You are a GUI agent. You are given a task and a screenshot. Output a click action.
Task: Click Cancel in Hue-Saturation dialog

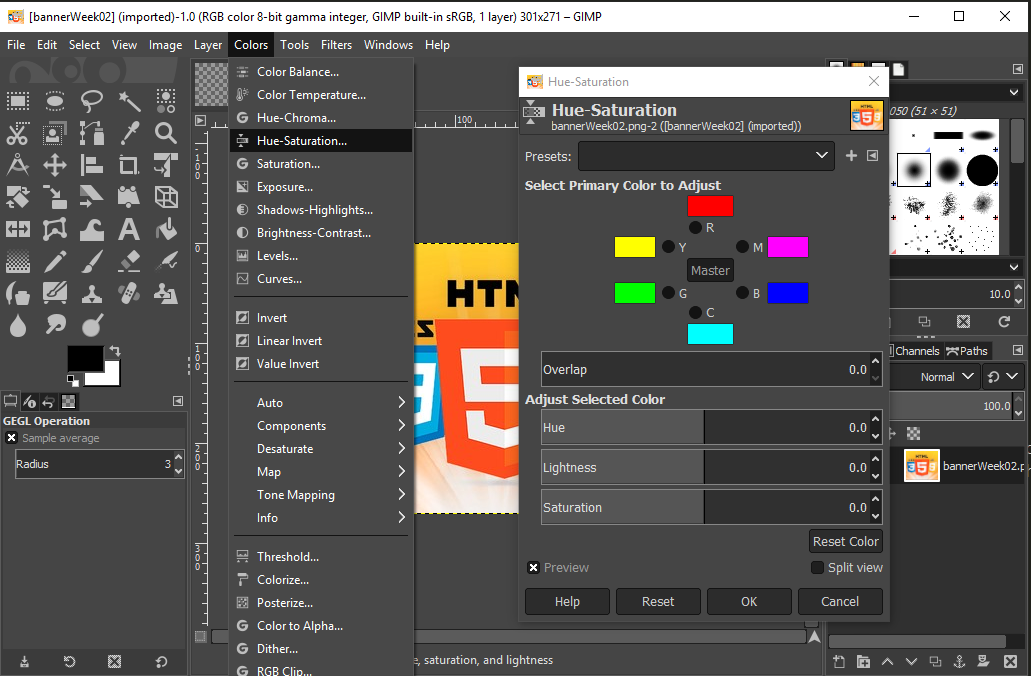(840, 601)
